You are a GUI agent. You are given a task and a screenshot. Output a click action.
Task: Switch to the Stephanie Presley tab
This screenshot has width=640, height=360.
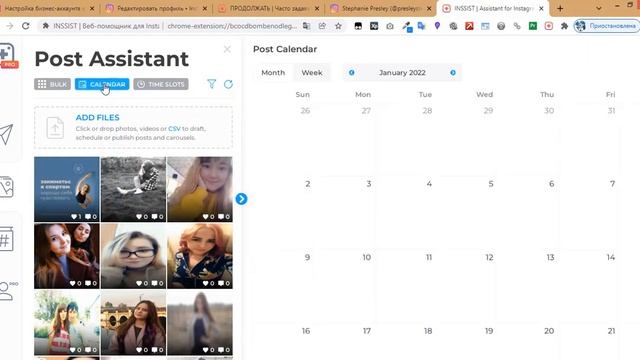pos(380,8)
